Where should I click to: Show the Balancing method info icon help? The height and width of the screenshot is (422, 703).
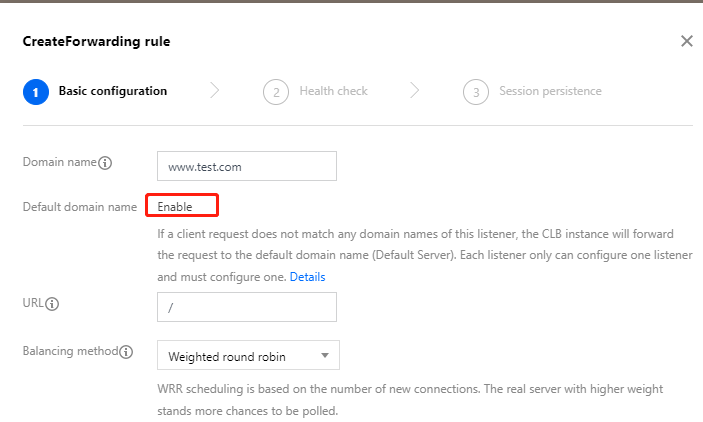(x=126, y=352)
